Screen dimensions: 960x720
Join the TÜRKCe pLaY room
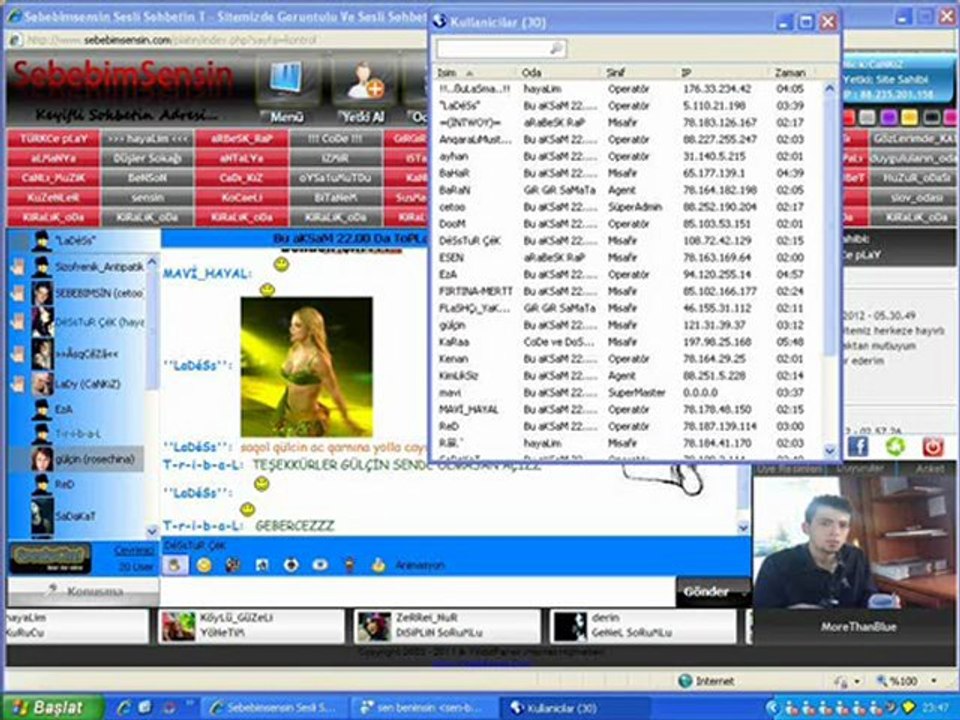click(x=53, y=138)
